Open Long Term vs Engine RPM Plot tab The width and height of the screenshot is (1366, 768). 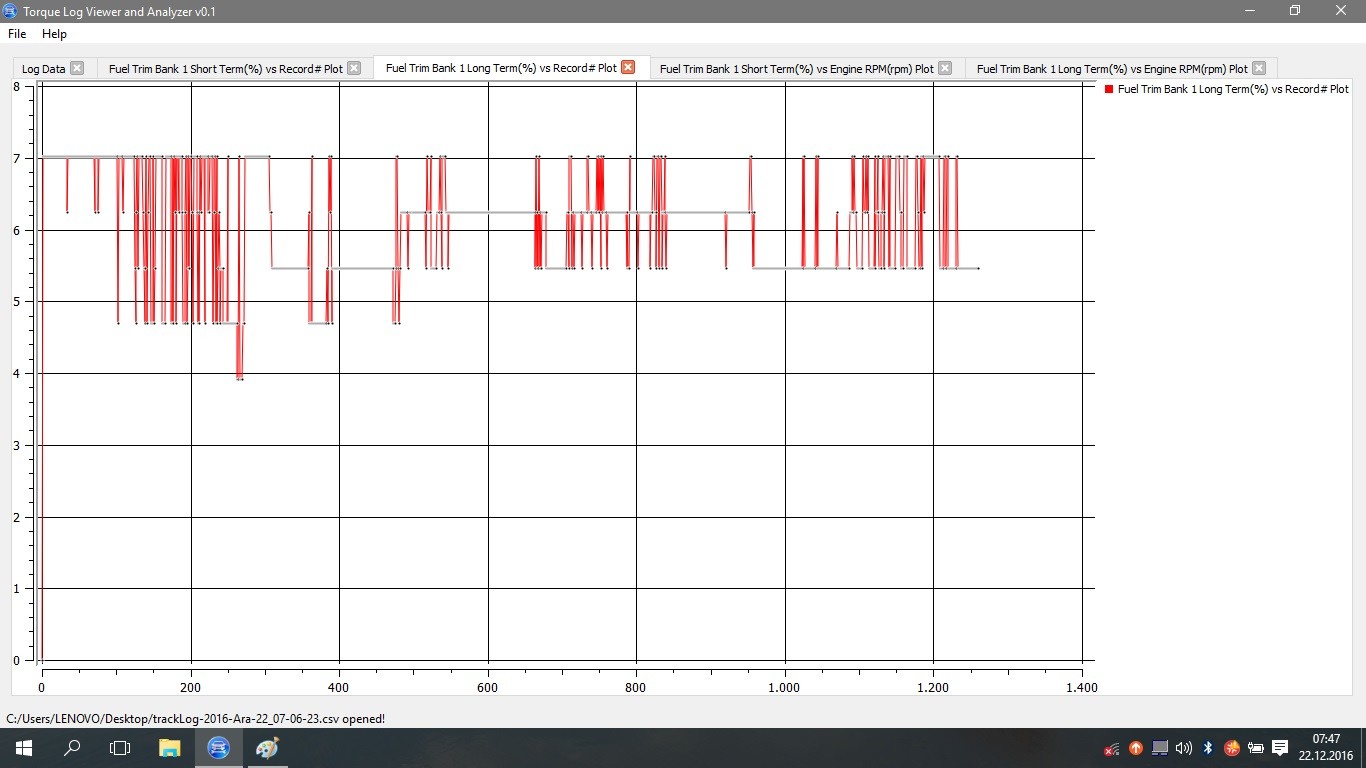pos(1111,69)
